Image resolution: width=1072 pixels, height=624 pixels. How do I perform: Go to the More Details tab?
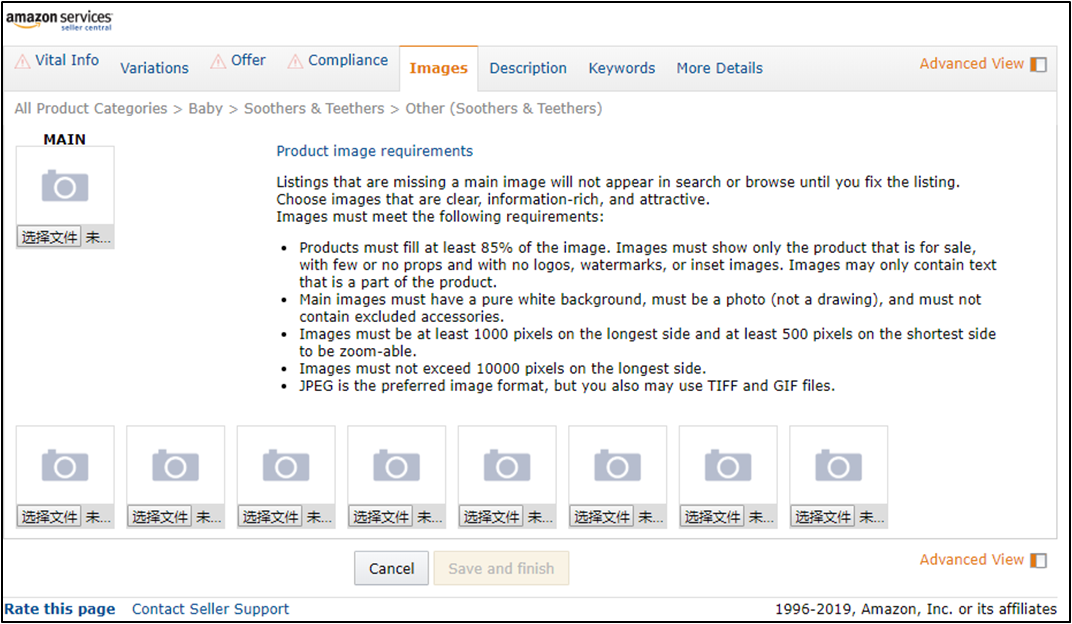(x=719, y=68)
